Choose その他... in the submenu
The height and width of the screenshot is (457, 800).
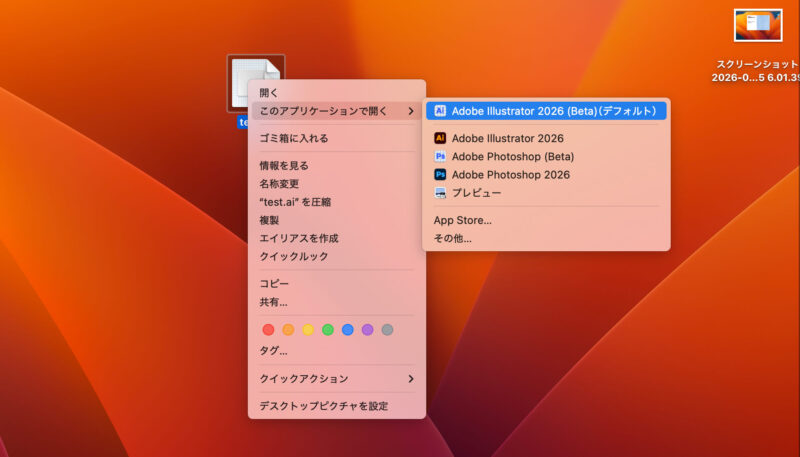546,238
